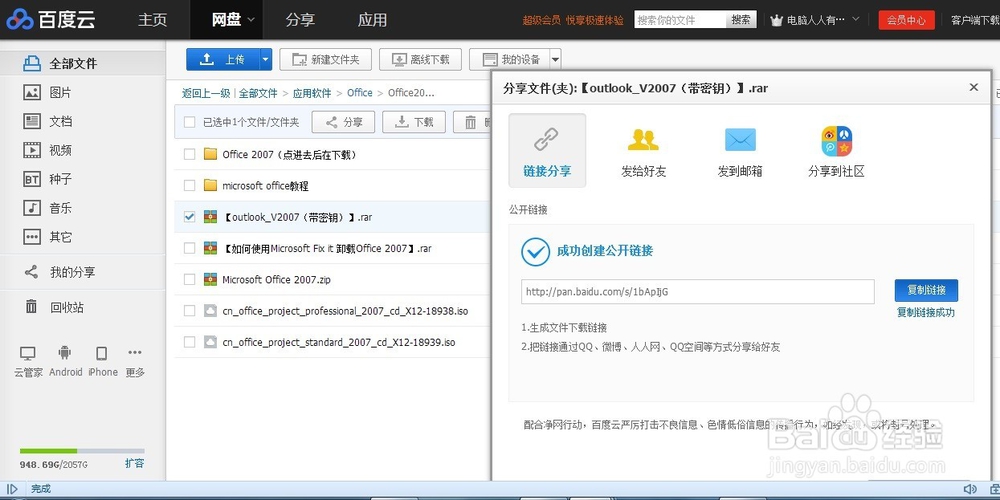Go to the 应用 tab
Screen dimensions: 1000x500
pyautogui.click(x=372, y=20)
